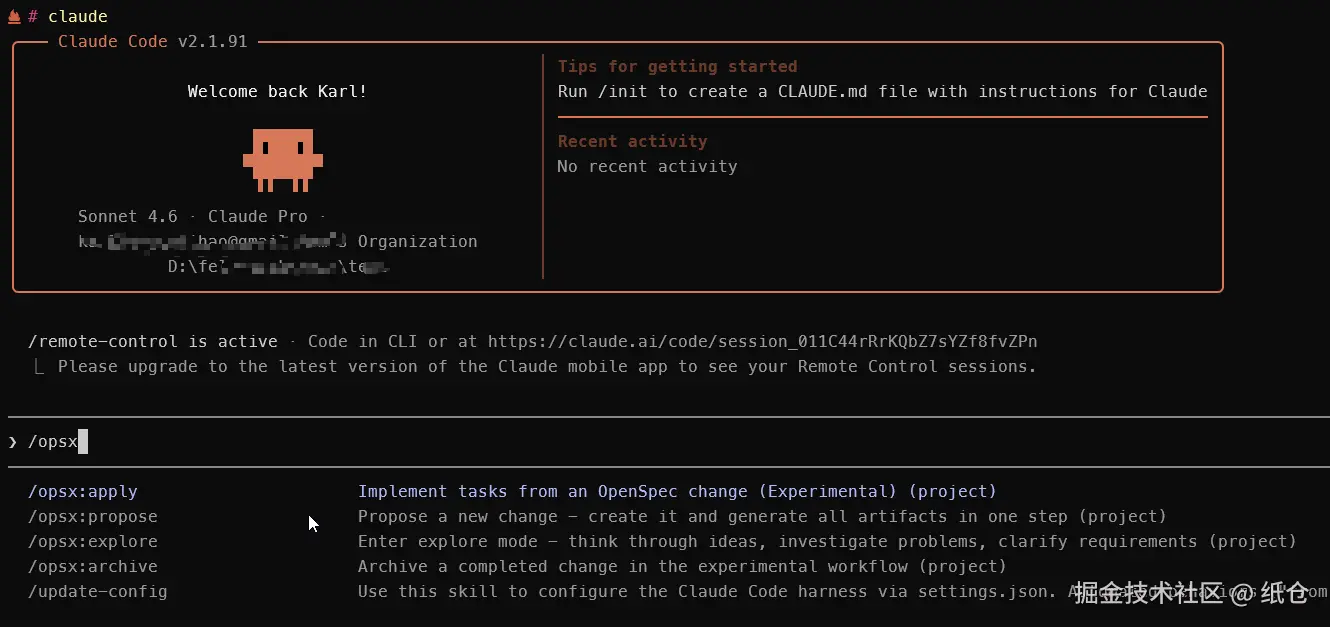Image resolution: width=1330 pixels, height=627 pixels.
Task: Click the prompt chevron before /opsx
Action: (x=13, y=442)
